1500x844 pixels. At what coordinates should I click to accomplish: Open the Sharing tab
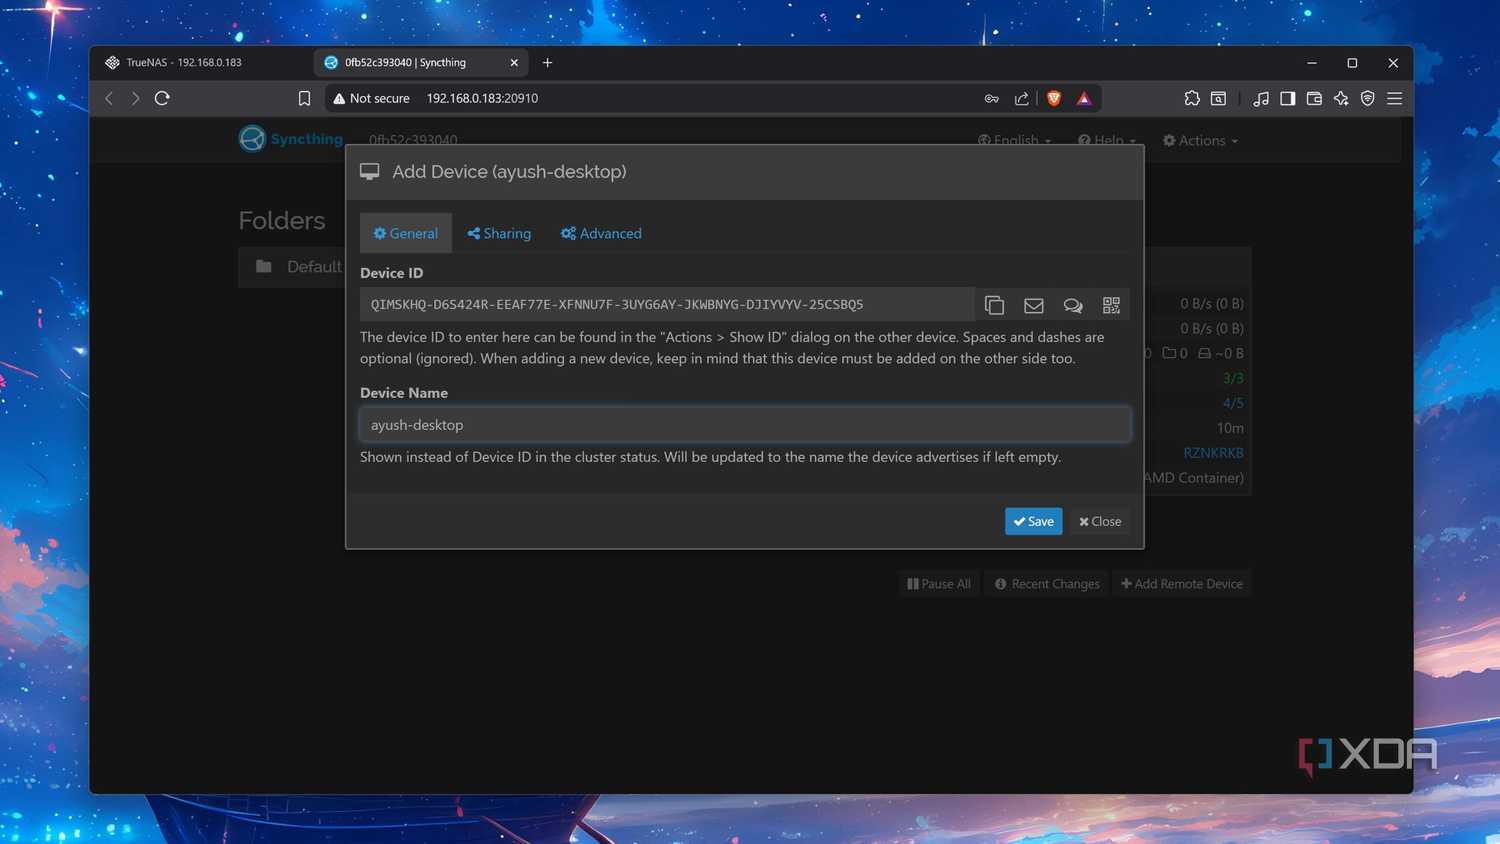click(499, 233)
